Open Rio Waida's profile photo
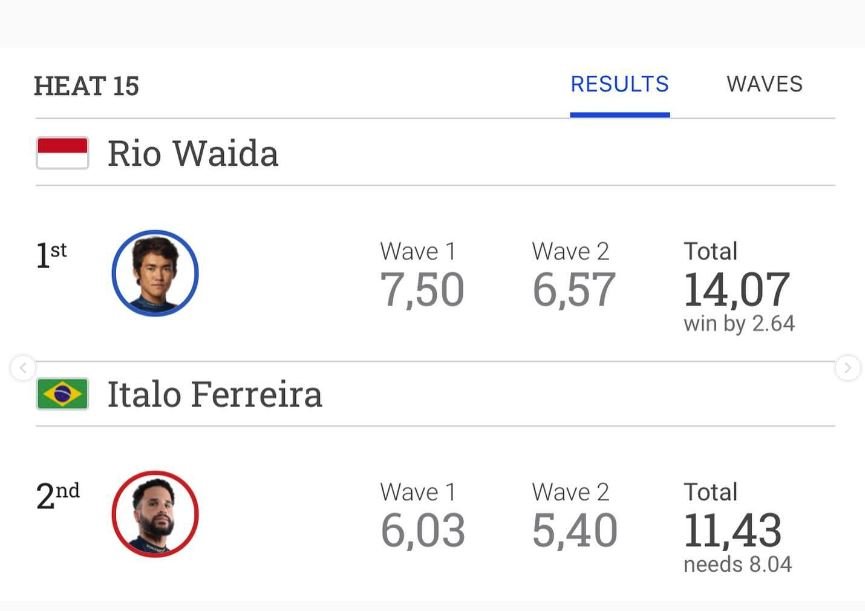865x611 pixels. [155, 273]
